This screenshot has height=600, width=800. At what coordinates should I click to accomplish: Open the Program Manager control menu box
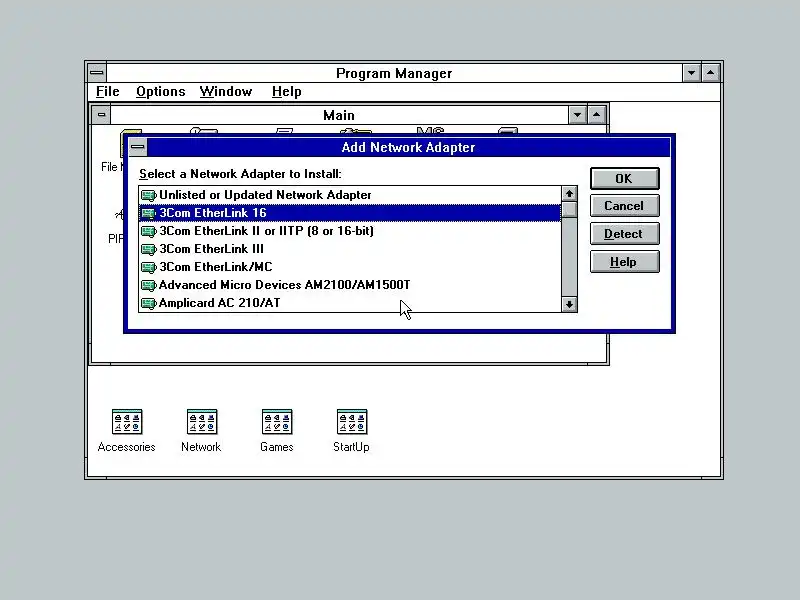[x=96, y=73]
